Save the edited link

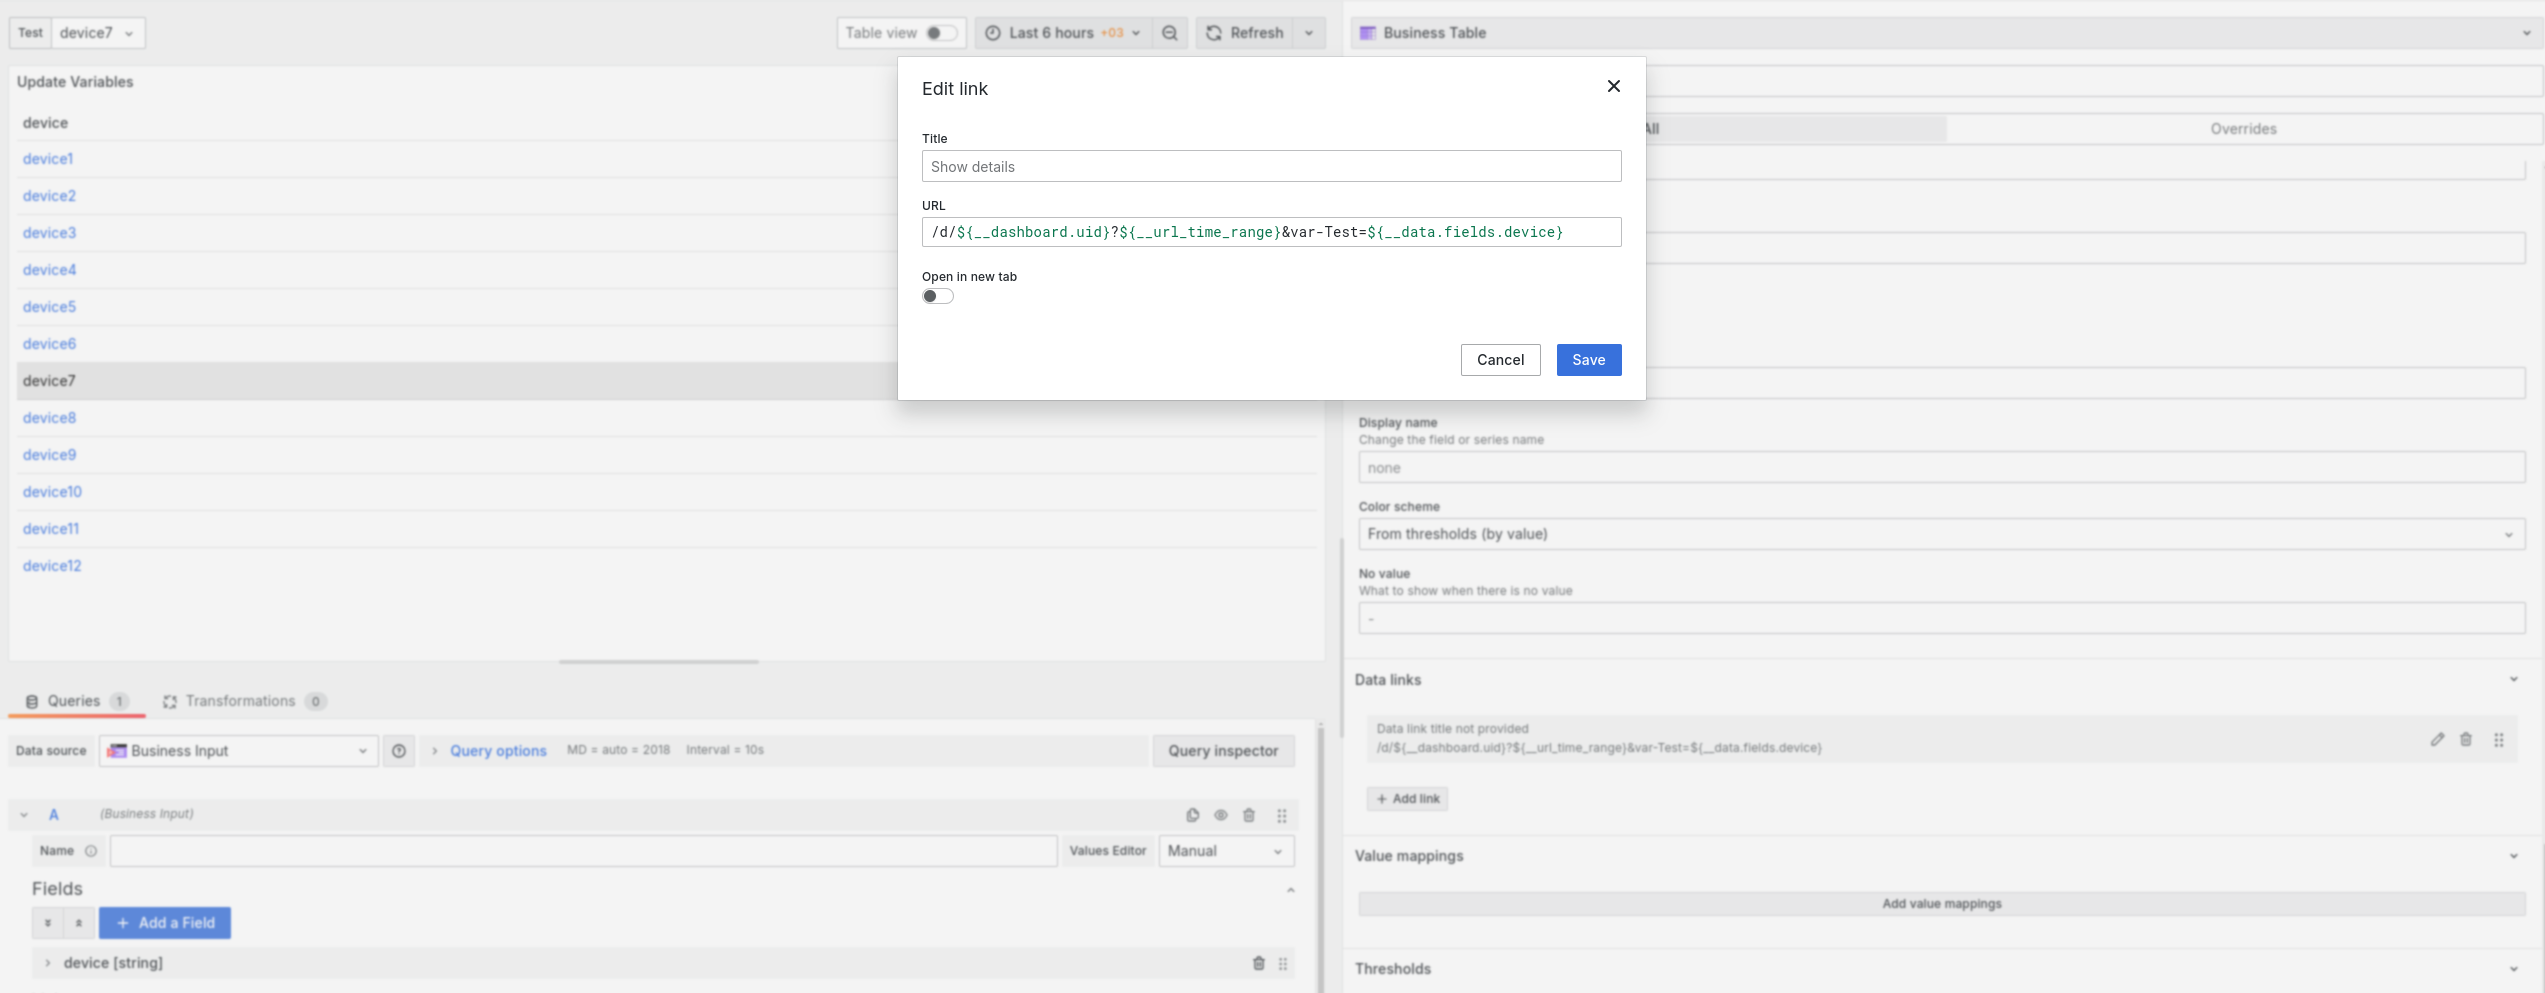point(1588,359)
